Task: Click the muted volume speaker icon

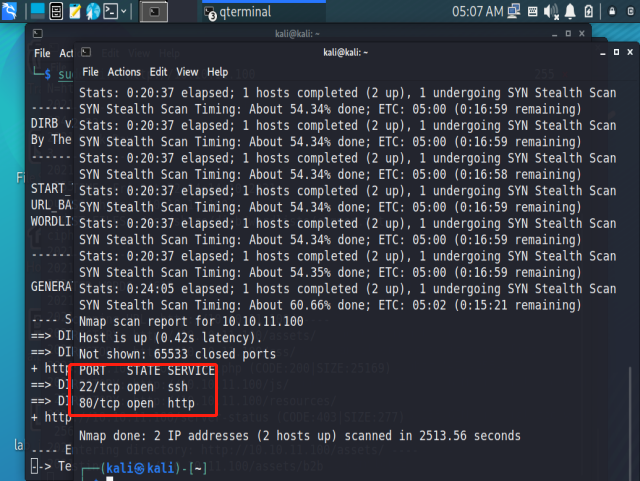Action: coord(551,12)
